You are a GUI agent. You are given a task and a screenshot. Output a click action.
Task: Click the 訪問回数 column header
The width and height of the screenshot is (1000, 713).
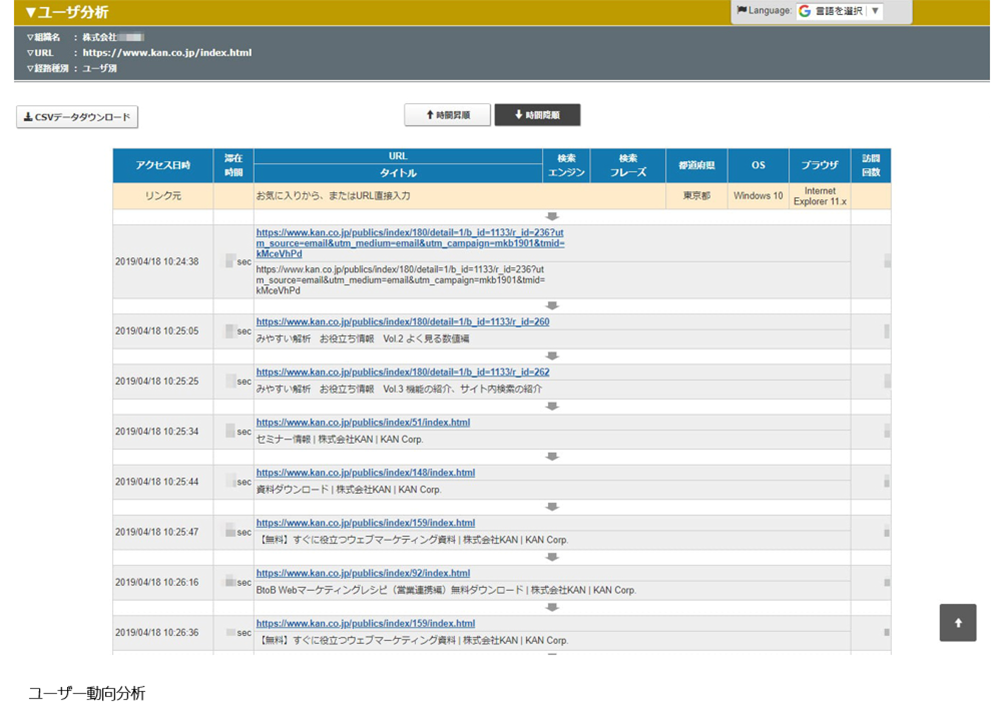871,166
